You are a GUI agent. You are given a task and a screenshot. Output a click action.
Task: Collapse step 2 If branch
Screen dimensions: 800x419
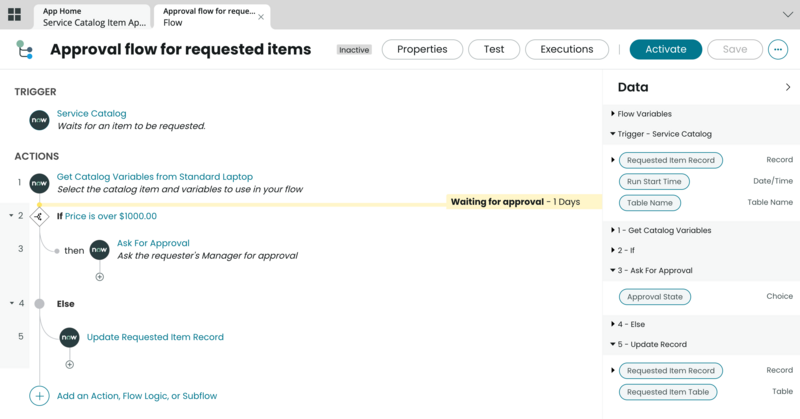click(x=11, y=216)
